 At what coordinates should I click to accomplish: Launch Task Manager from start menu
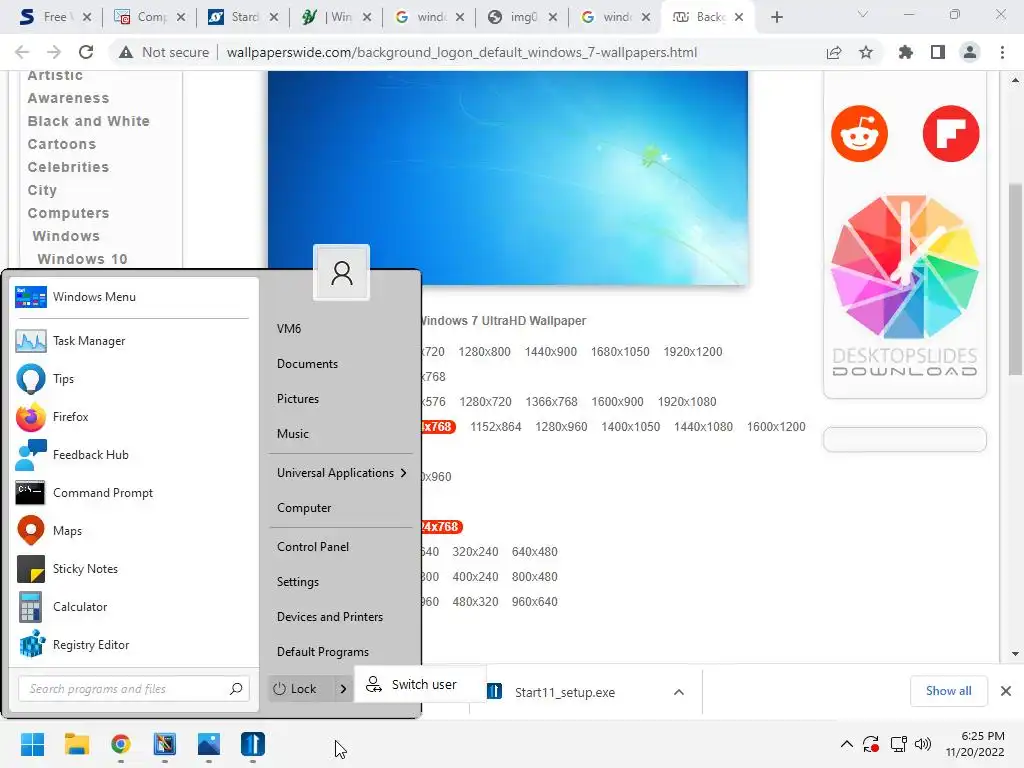tap(134, 341)
